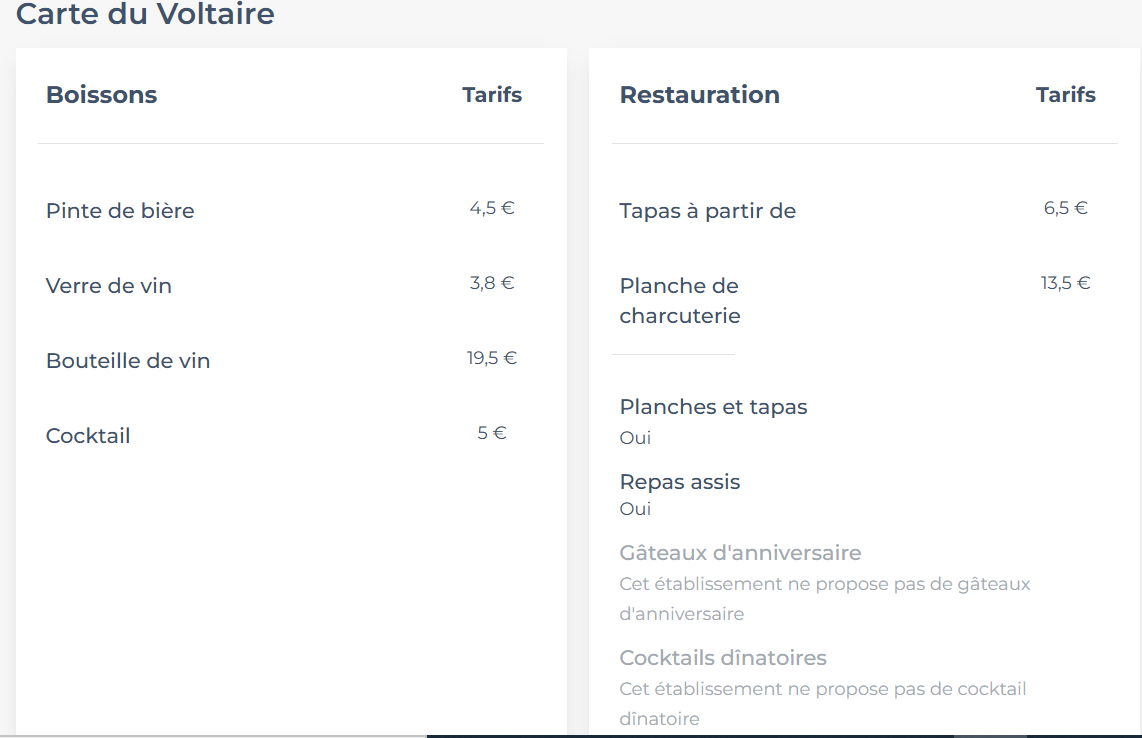Select Tapas à partir de entry
Viewport: 1142px width, 738px height.
(707, 211)
